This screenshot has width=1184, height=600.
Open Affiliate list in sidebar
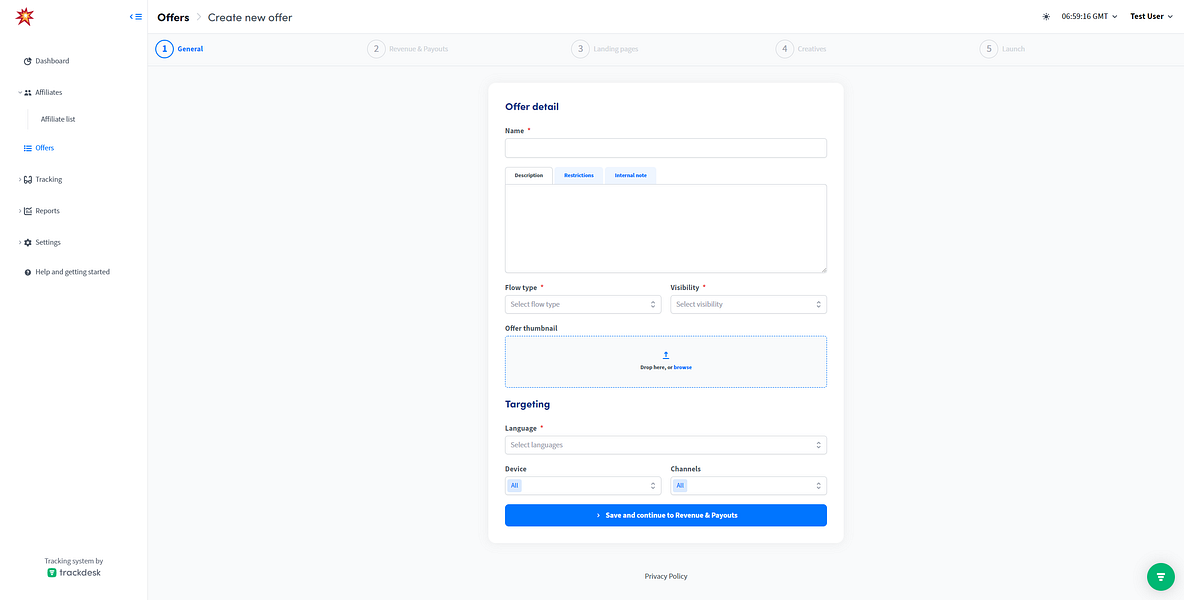click(58, 119)
